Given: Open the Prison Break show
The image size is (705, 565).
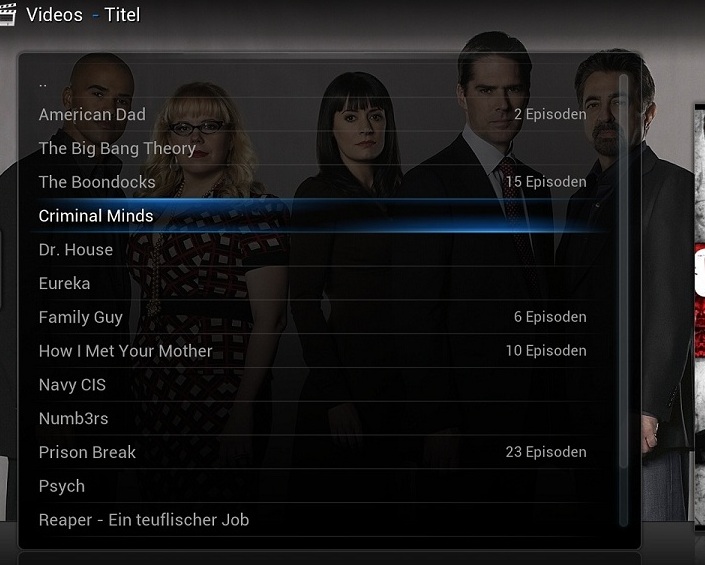Looking at the screenshot, I should click(317, 452).
